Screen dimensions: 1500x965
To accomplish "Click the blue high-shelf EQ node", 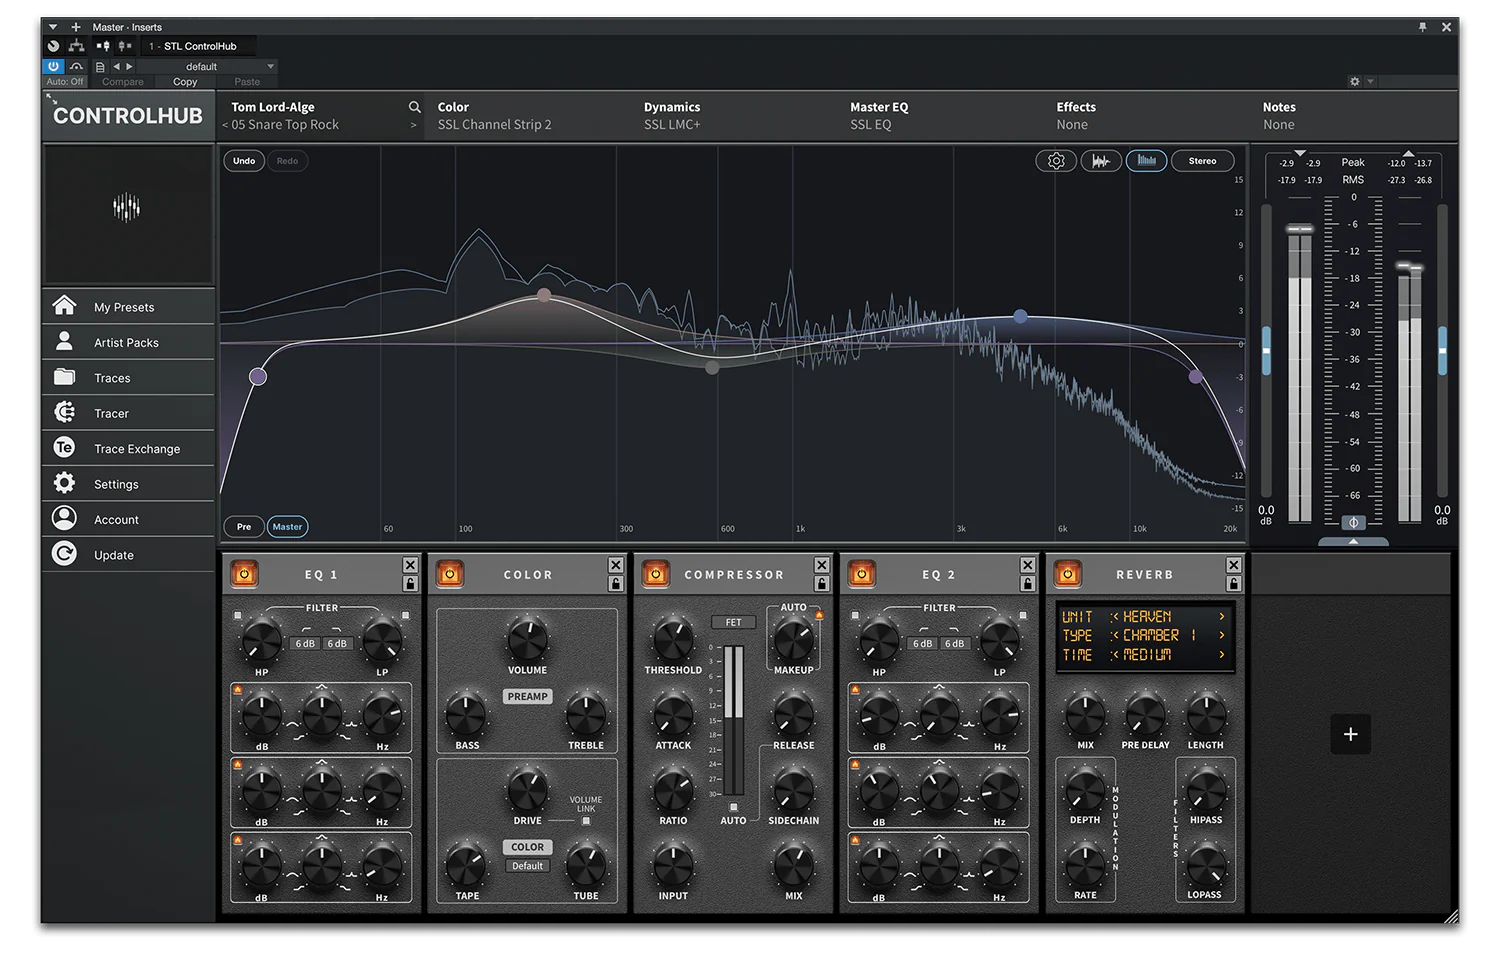I will tap(1020, 316).
